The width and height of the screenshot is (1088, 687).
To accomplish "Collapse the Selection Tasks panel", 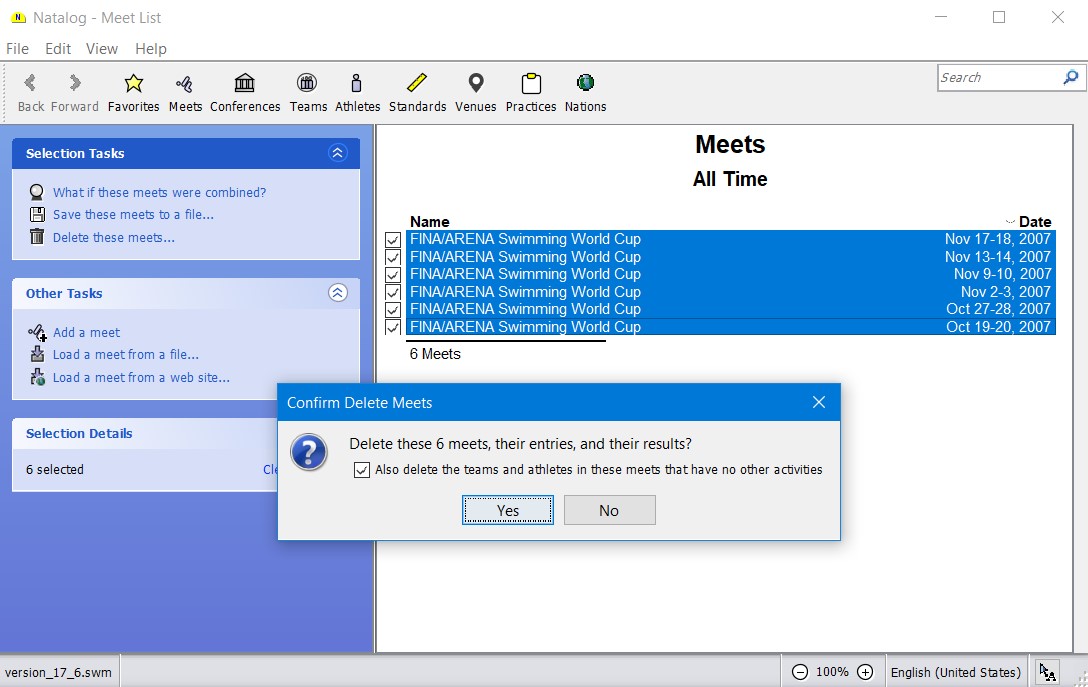I will (x=337, y=153).
